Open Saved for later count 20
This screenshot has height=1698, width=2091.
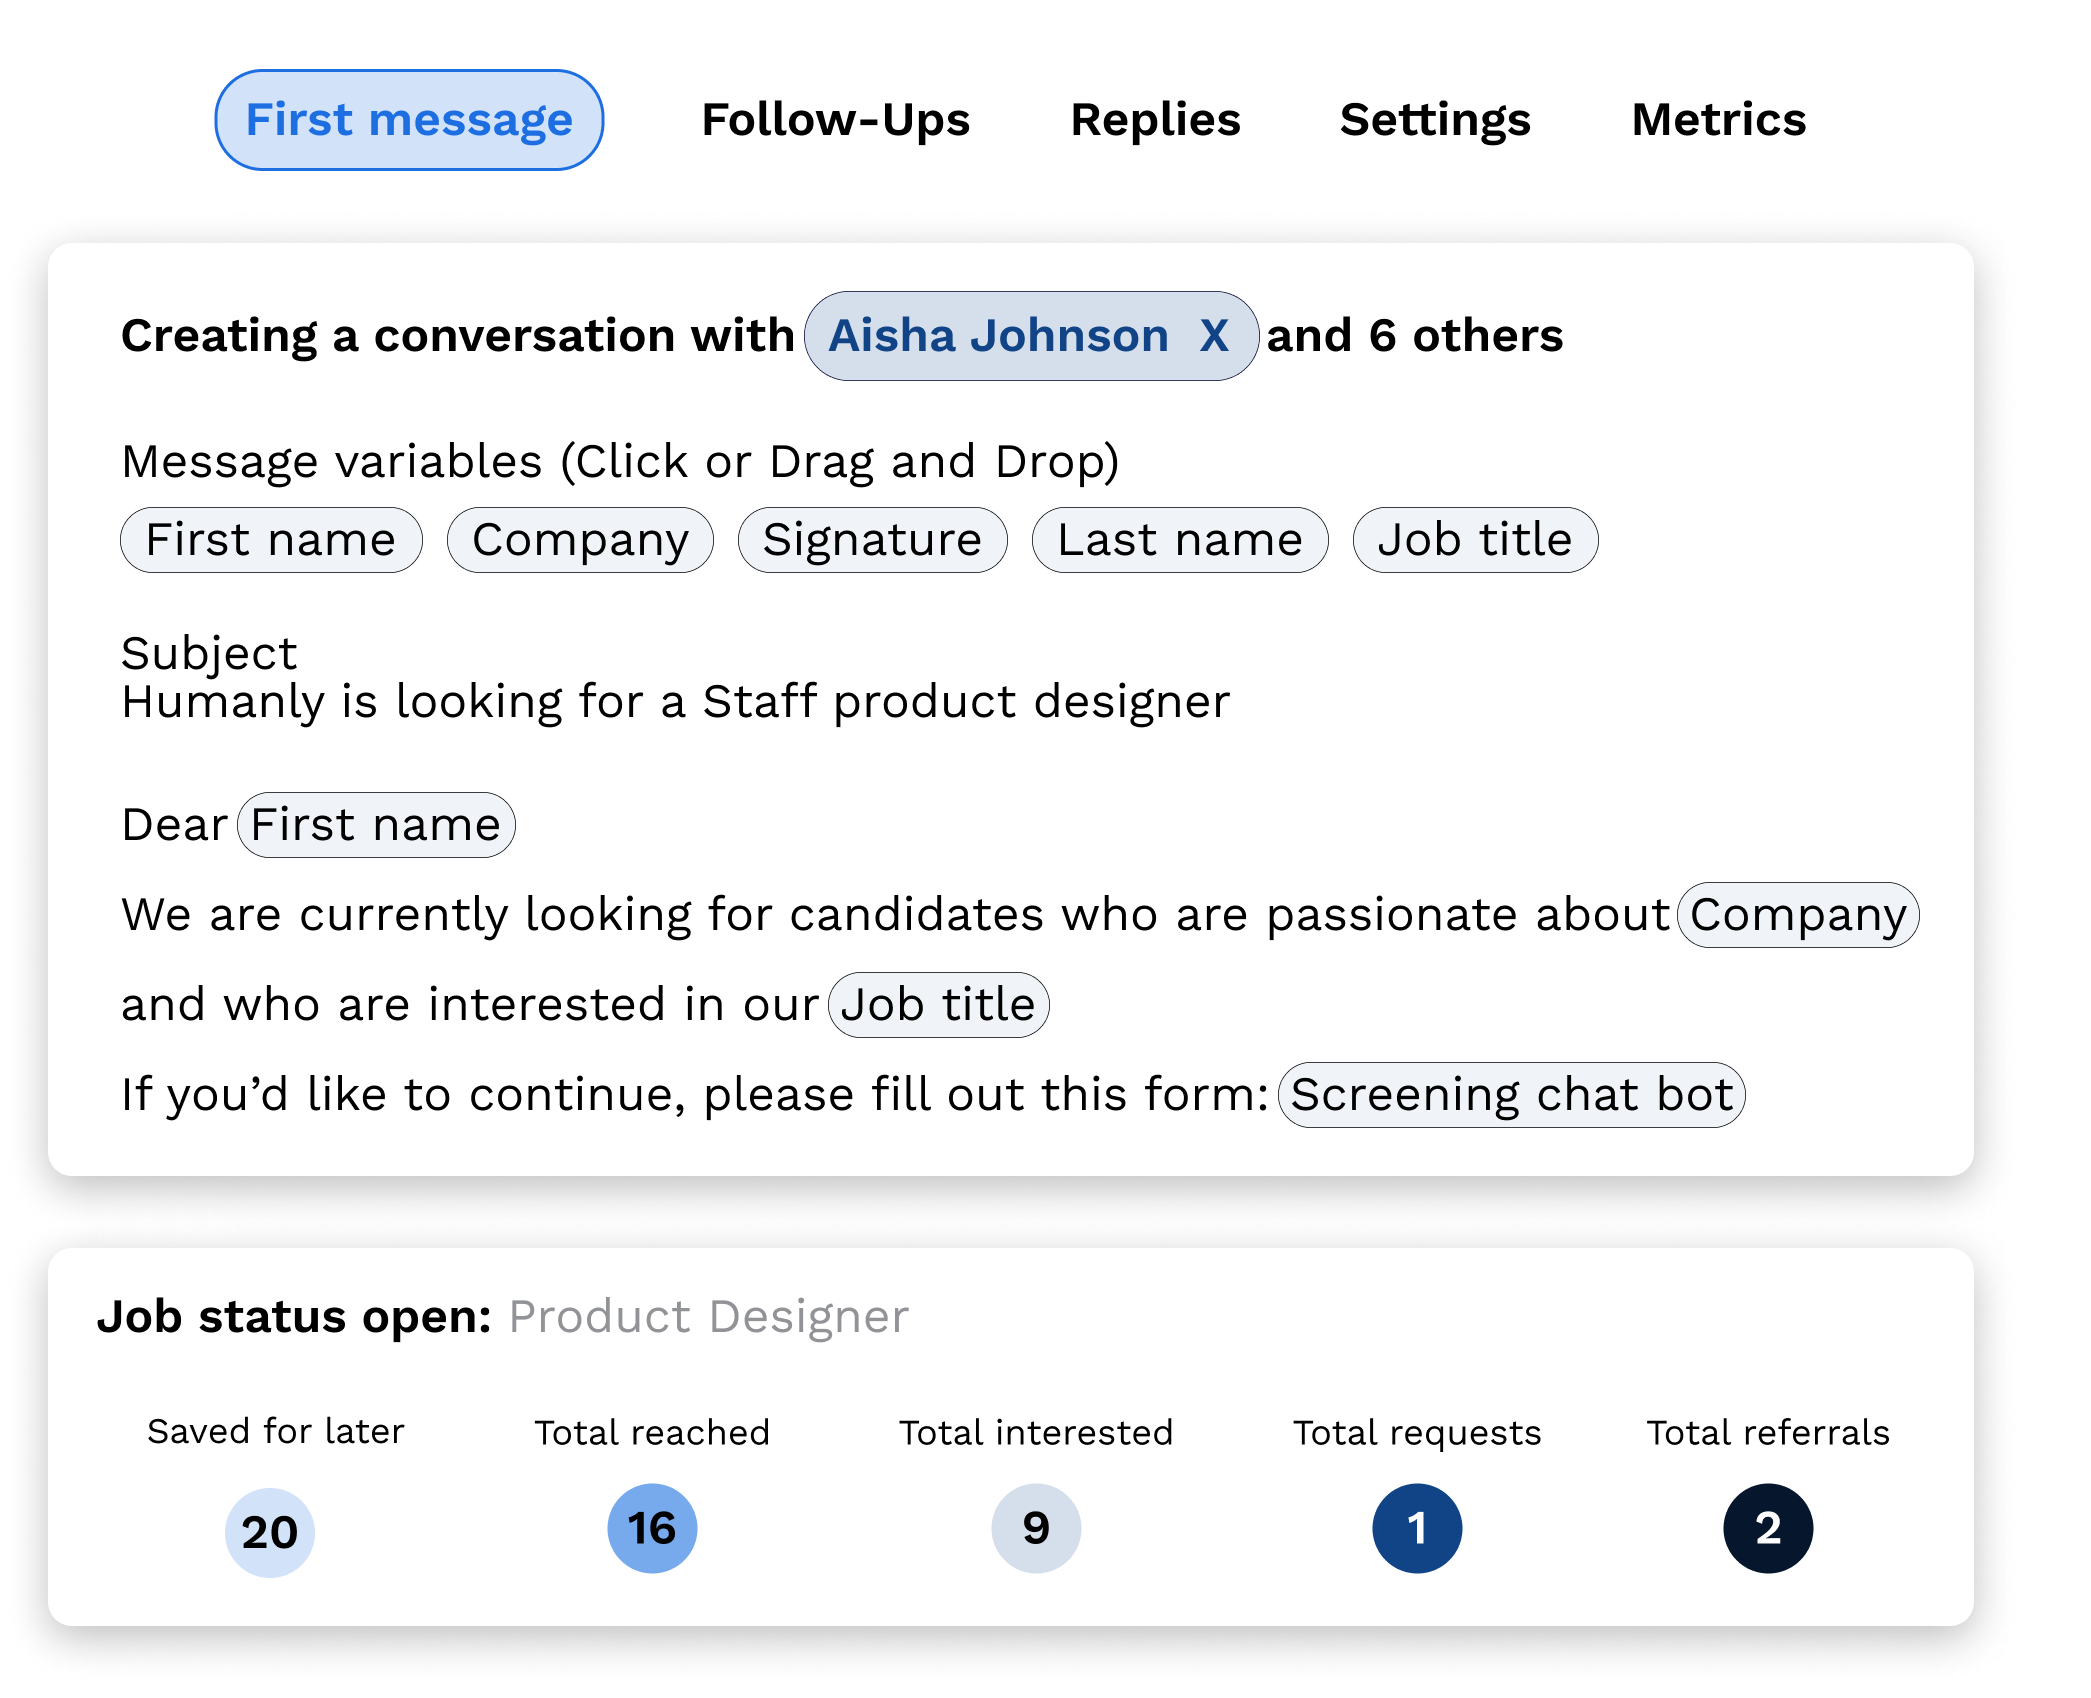tap(270, 1532)
